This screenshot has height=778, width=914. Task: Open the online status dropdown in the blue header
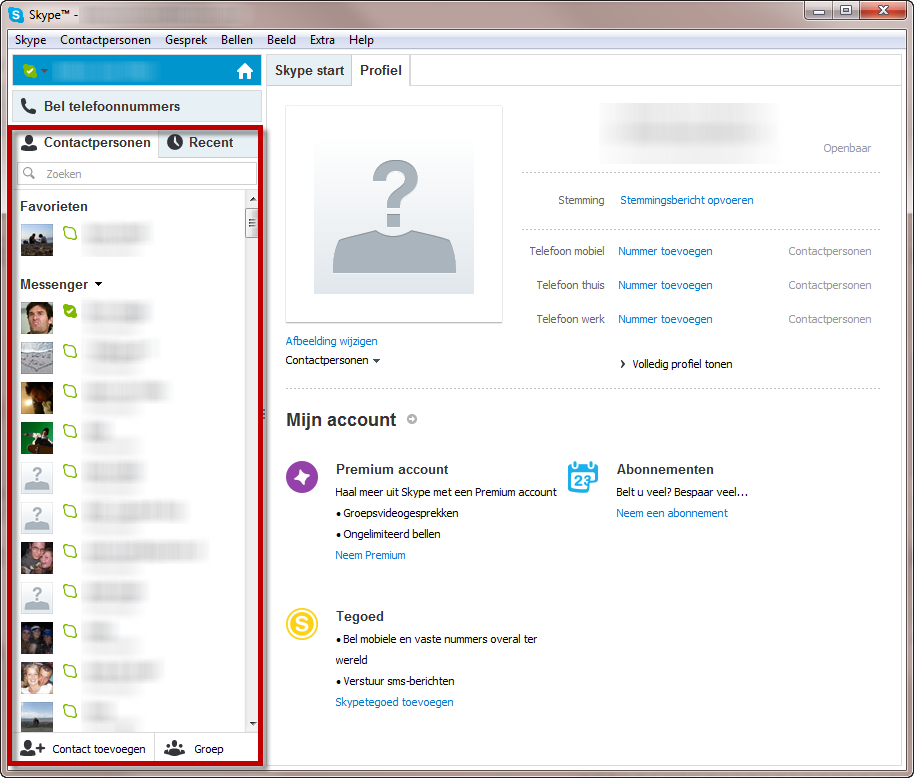click(35, 71)
